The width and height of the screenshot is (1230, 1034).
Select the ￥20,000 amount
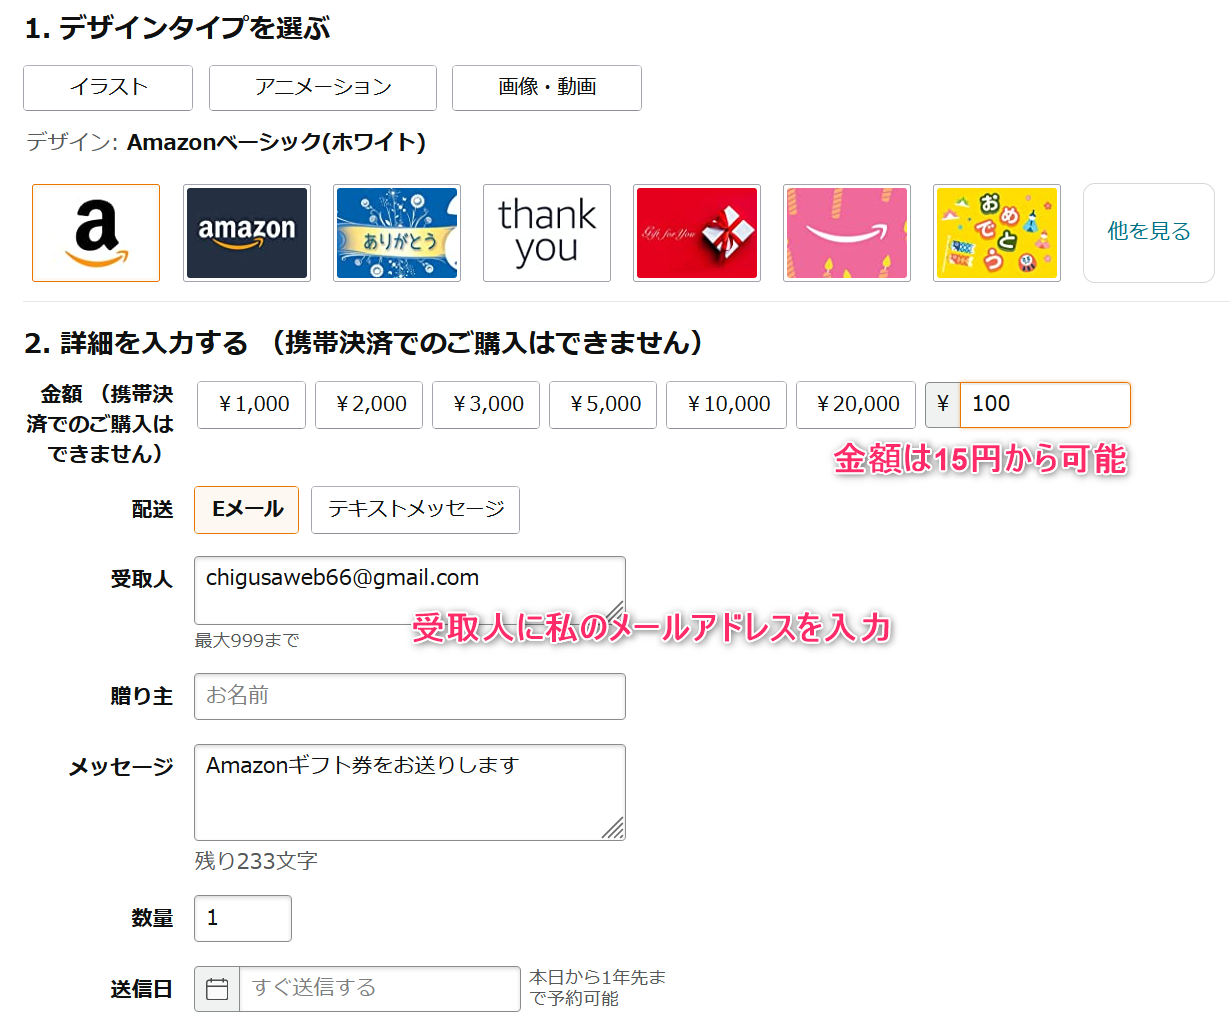tap(856, 405)
